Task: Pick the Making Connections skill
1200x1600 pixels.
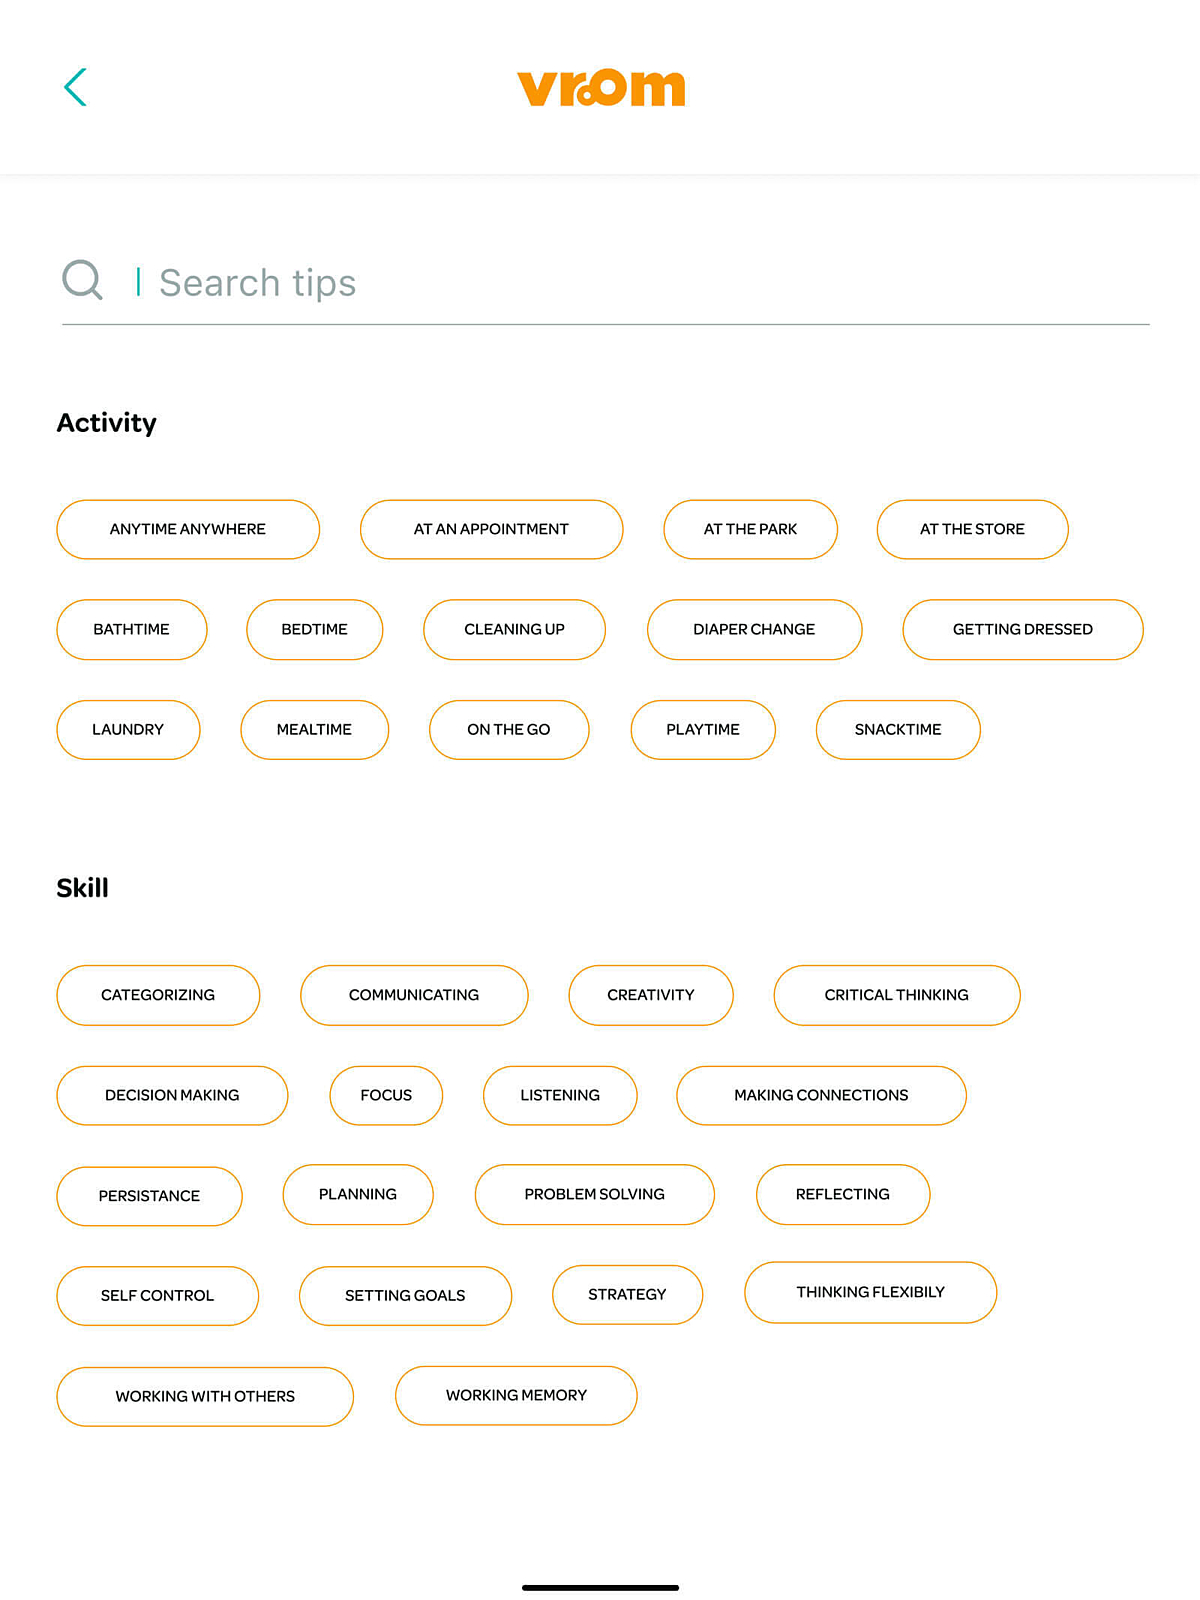Action: pos(821,1095)
